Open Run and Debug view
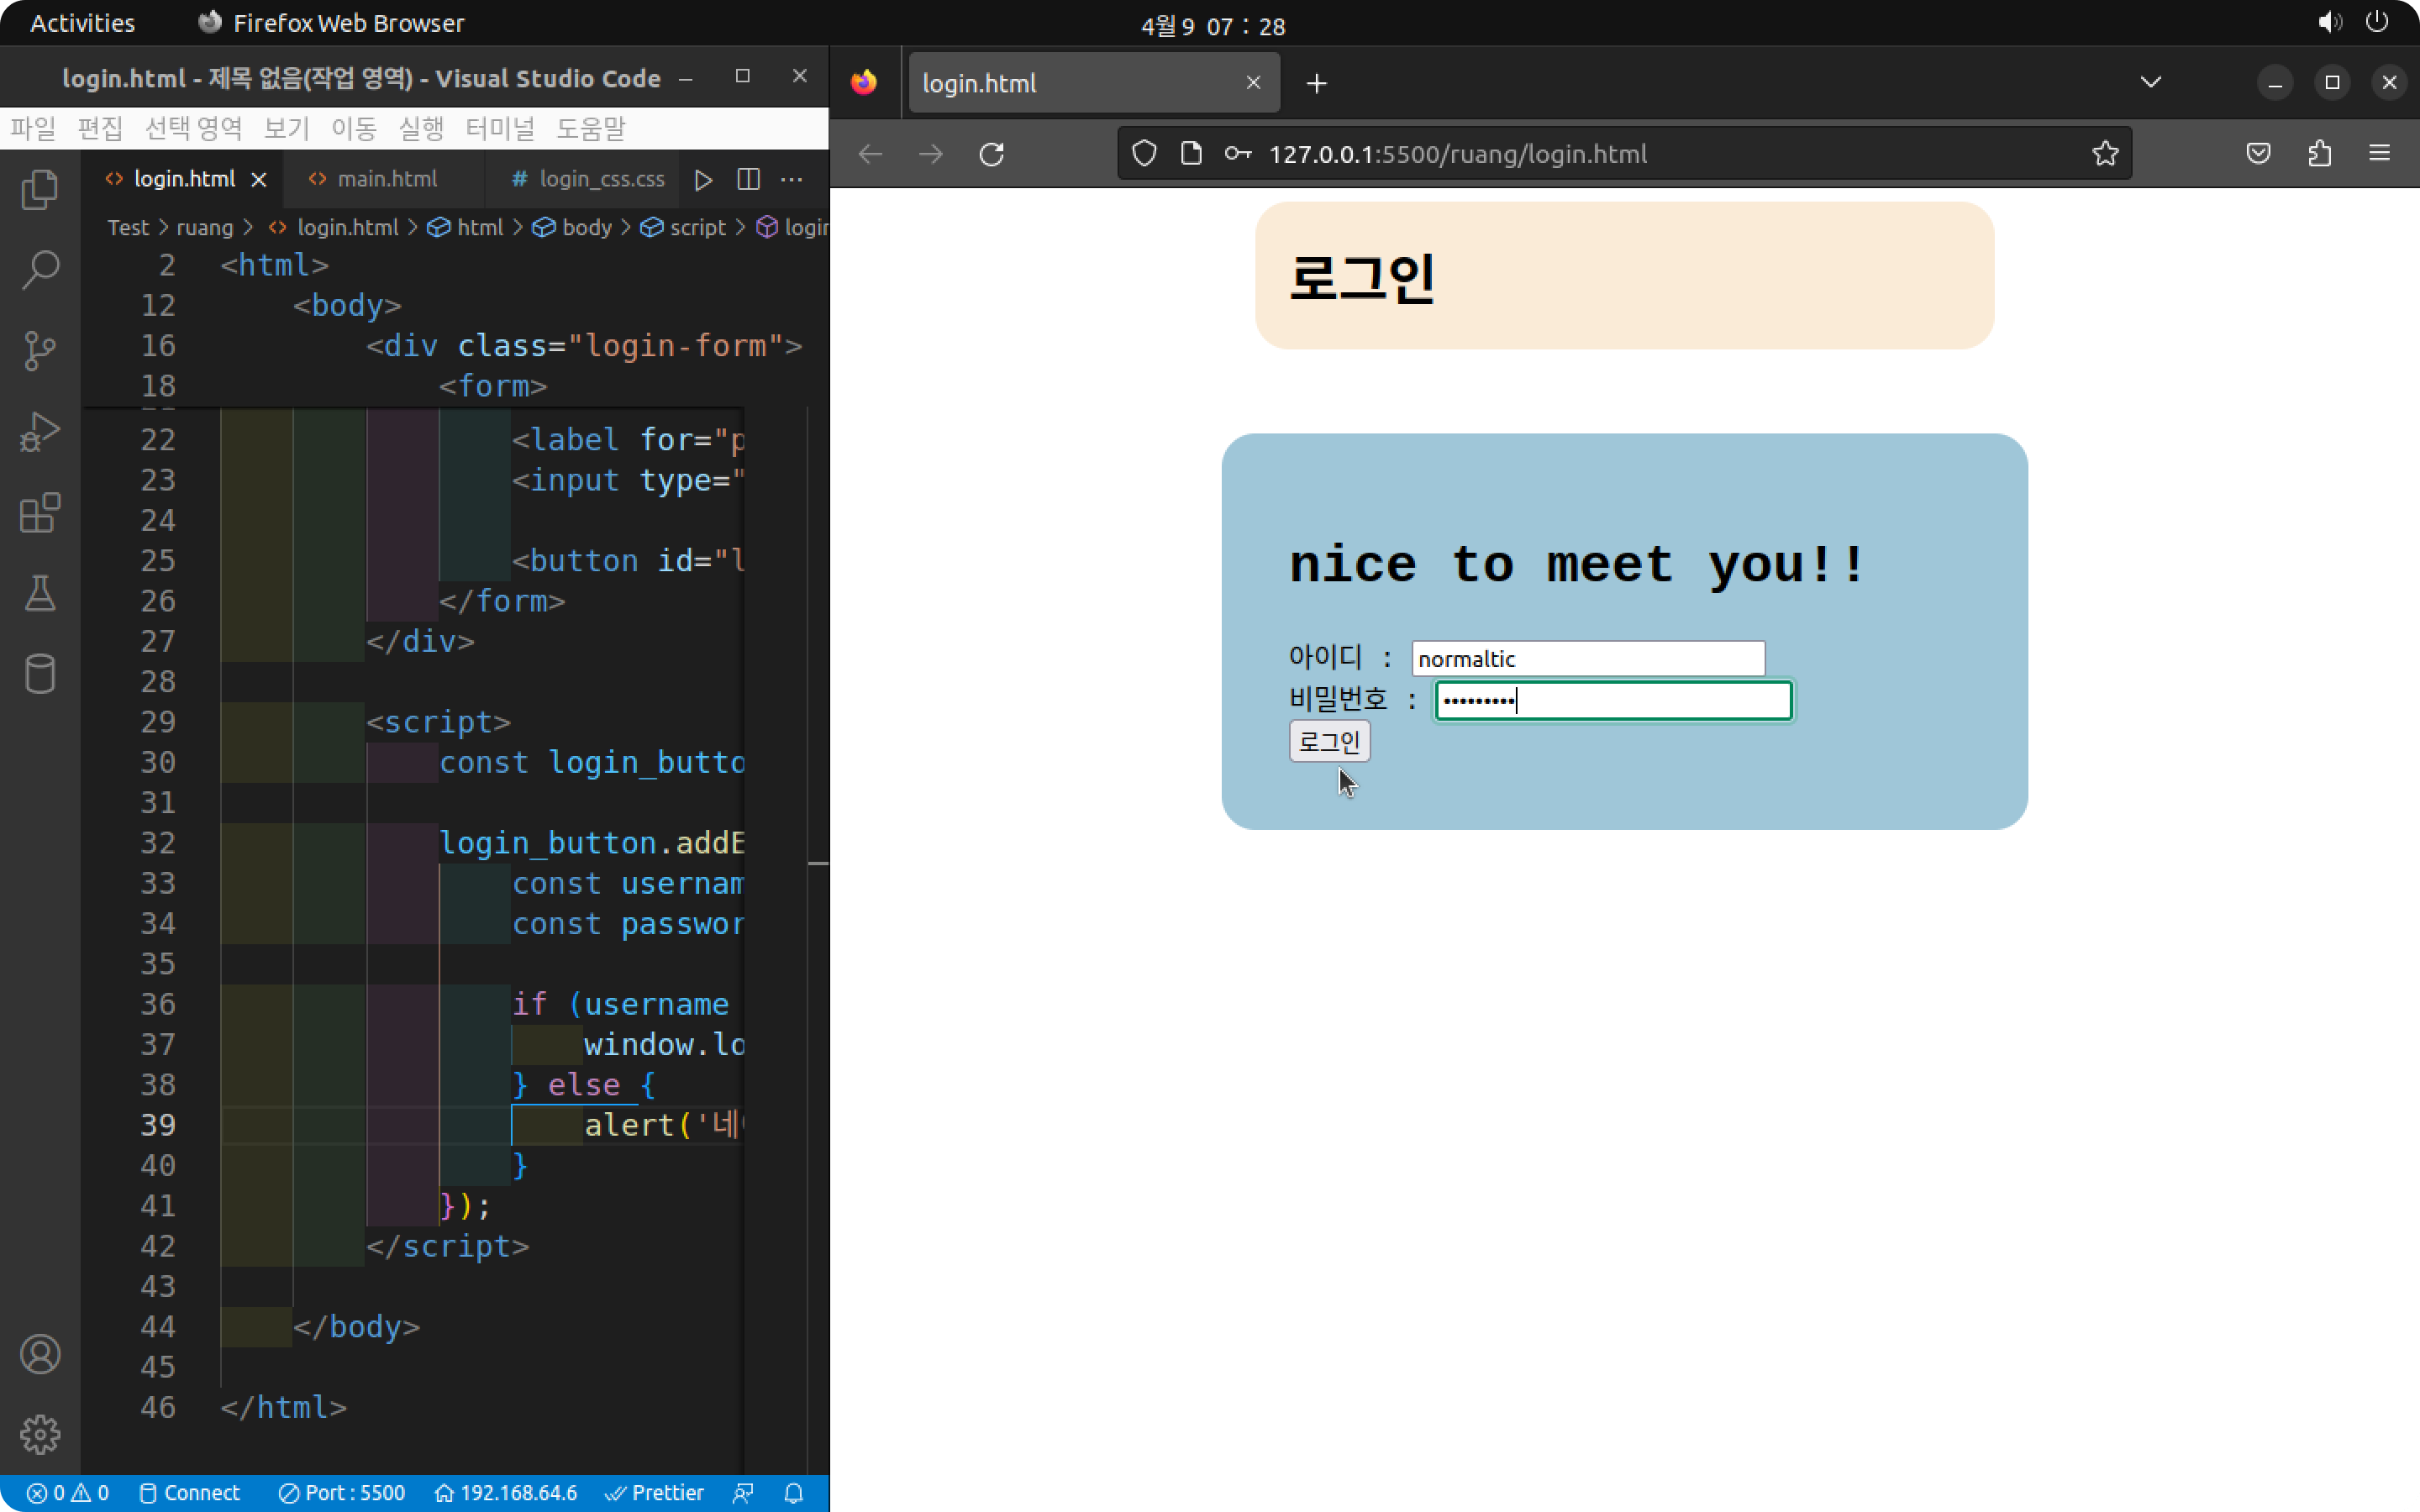Screen dimensions: 2420x1512 [x=40, y=432]
